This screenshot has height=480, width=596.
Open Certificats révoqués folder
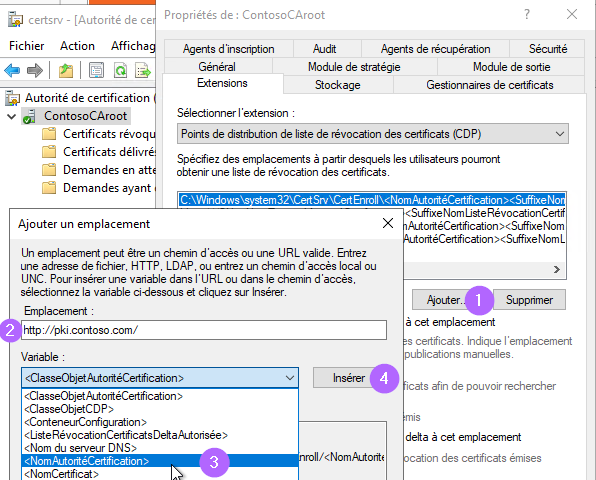tap(109, 134)
